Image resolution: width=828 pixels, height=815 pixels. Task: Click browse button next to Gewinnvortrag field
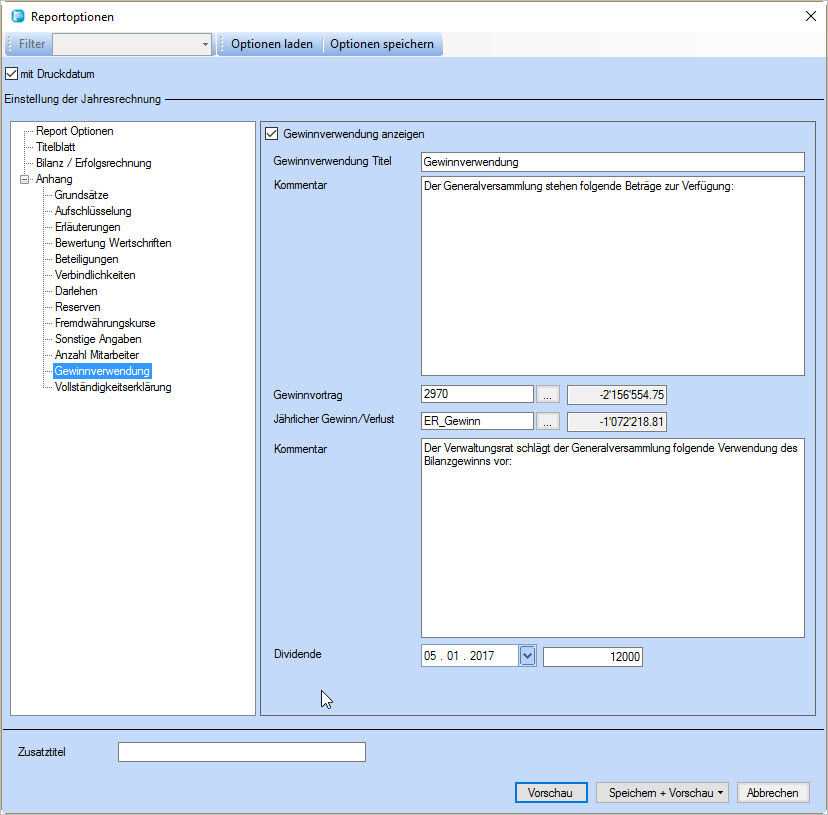tap(547, 394)
